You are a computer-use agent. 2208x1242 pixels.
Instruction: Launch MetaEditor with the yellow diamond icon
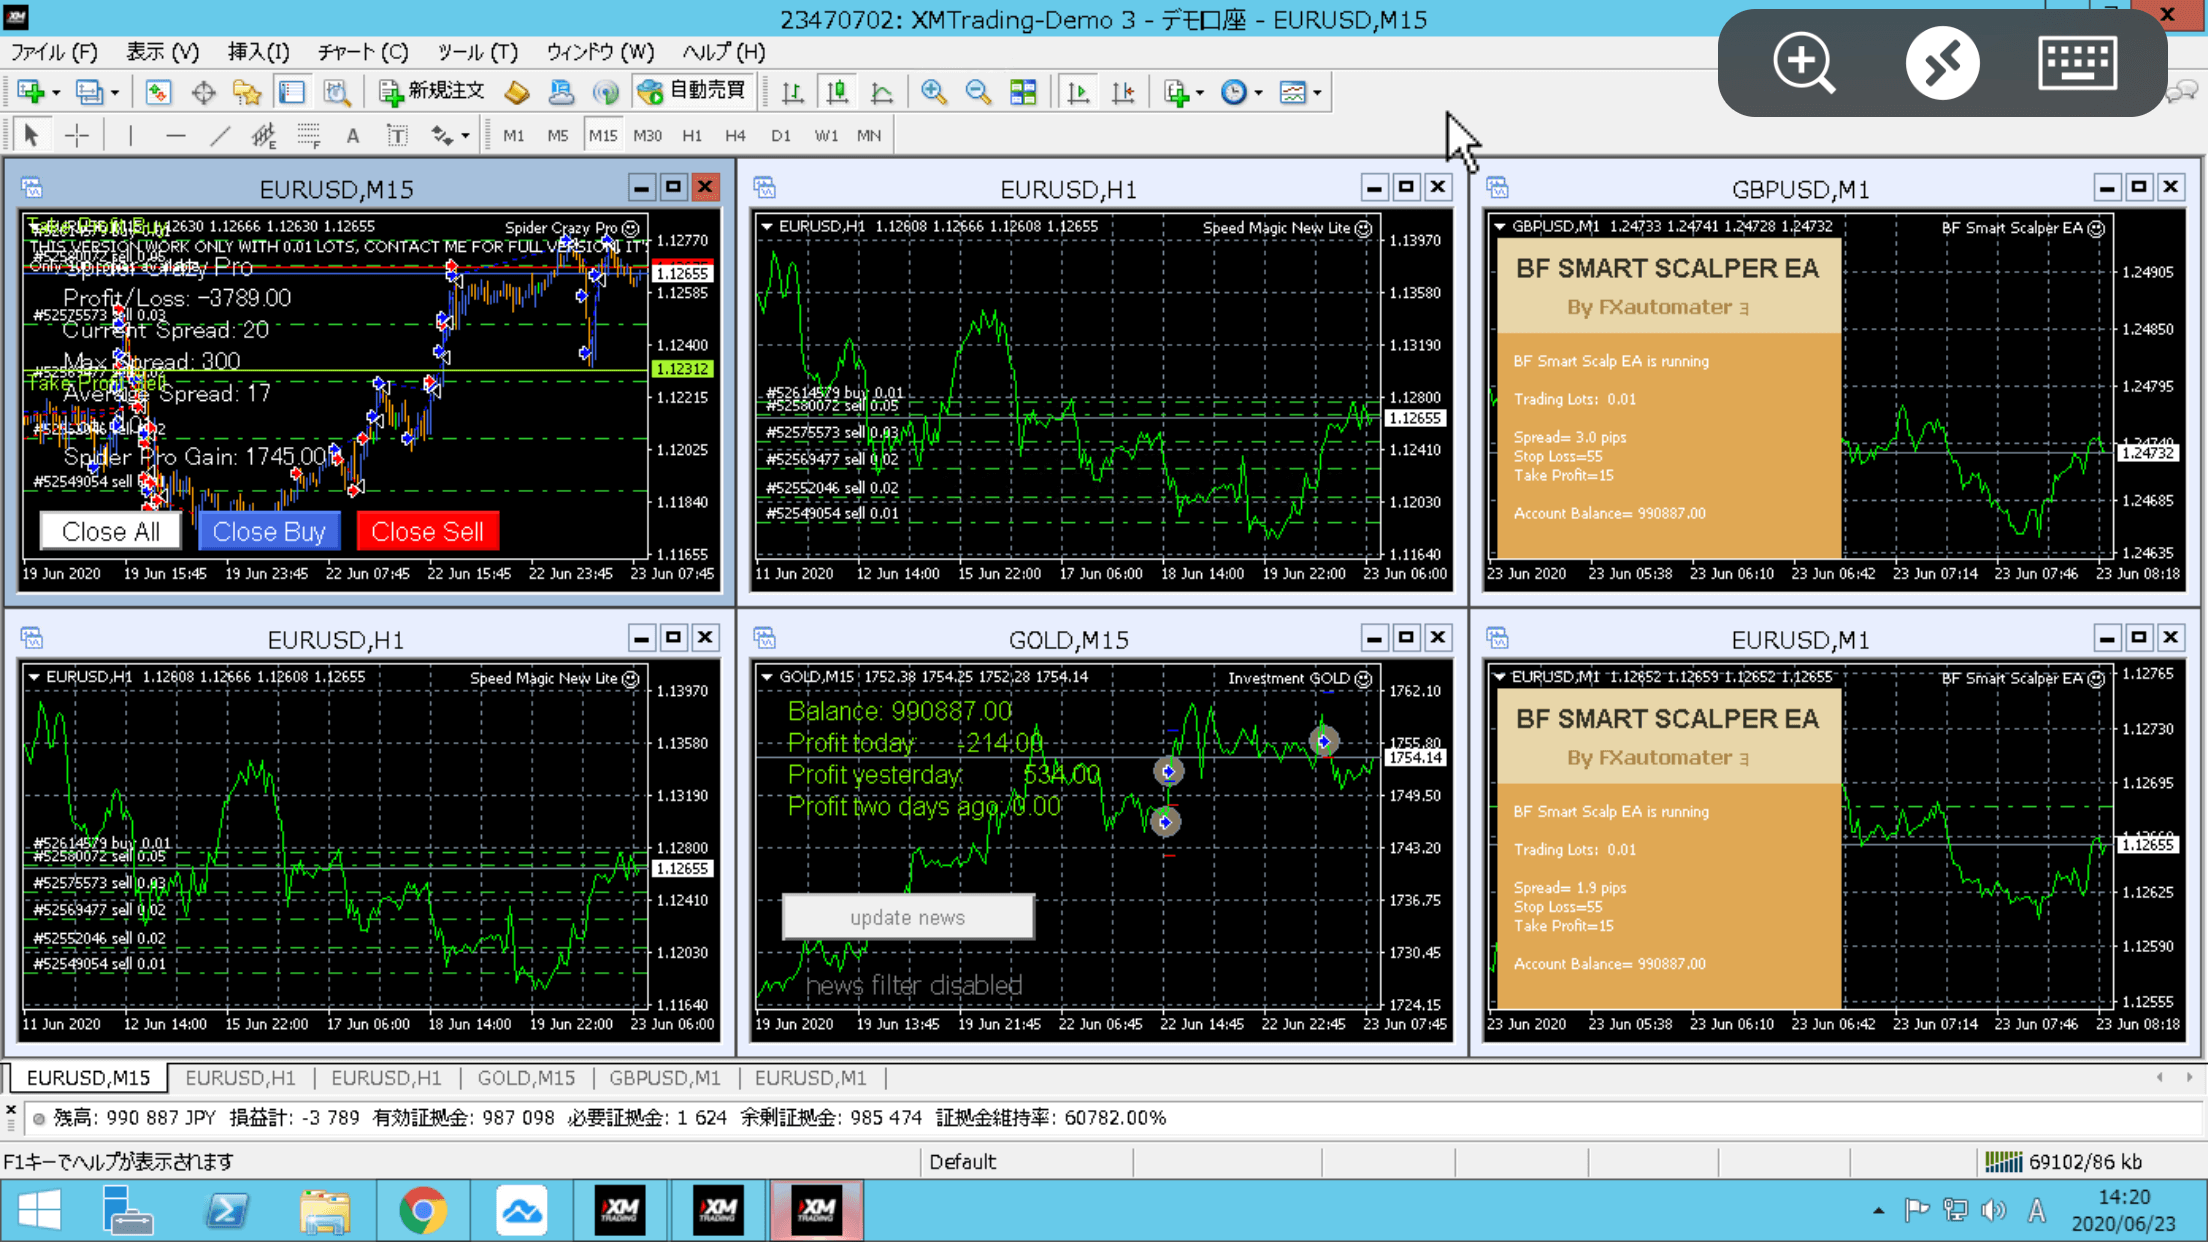point(517,92)
